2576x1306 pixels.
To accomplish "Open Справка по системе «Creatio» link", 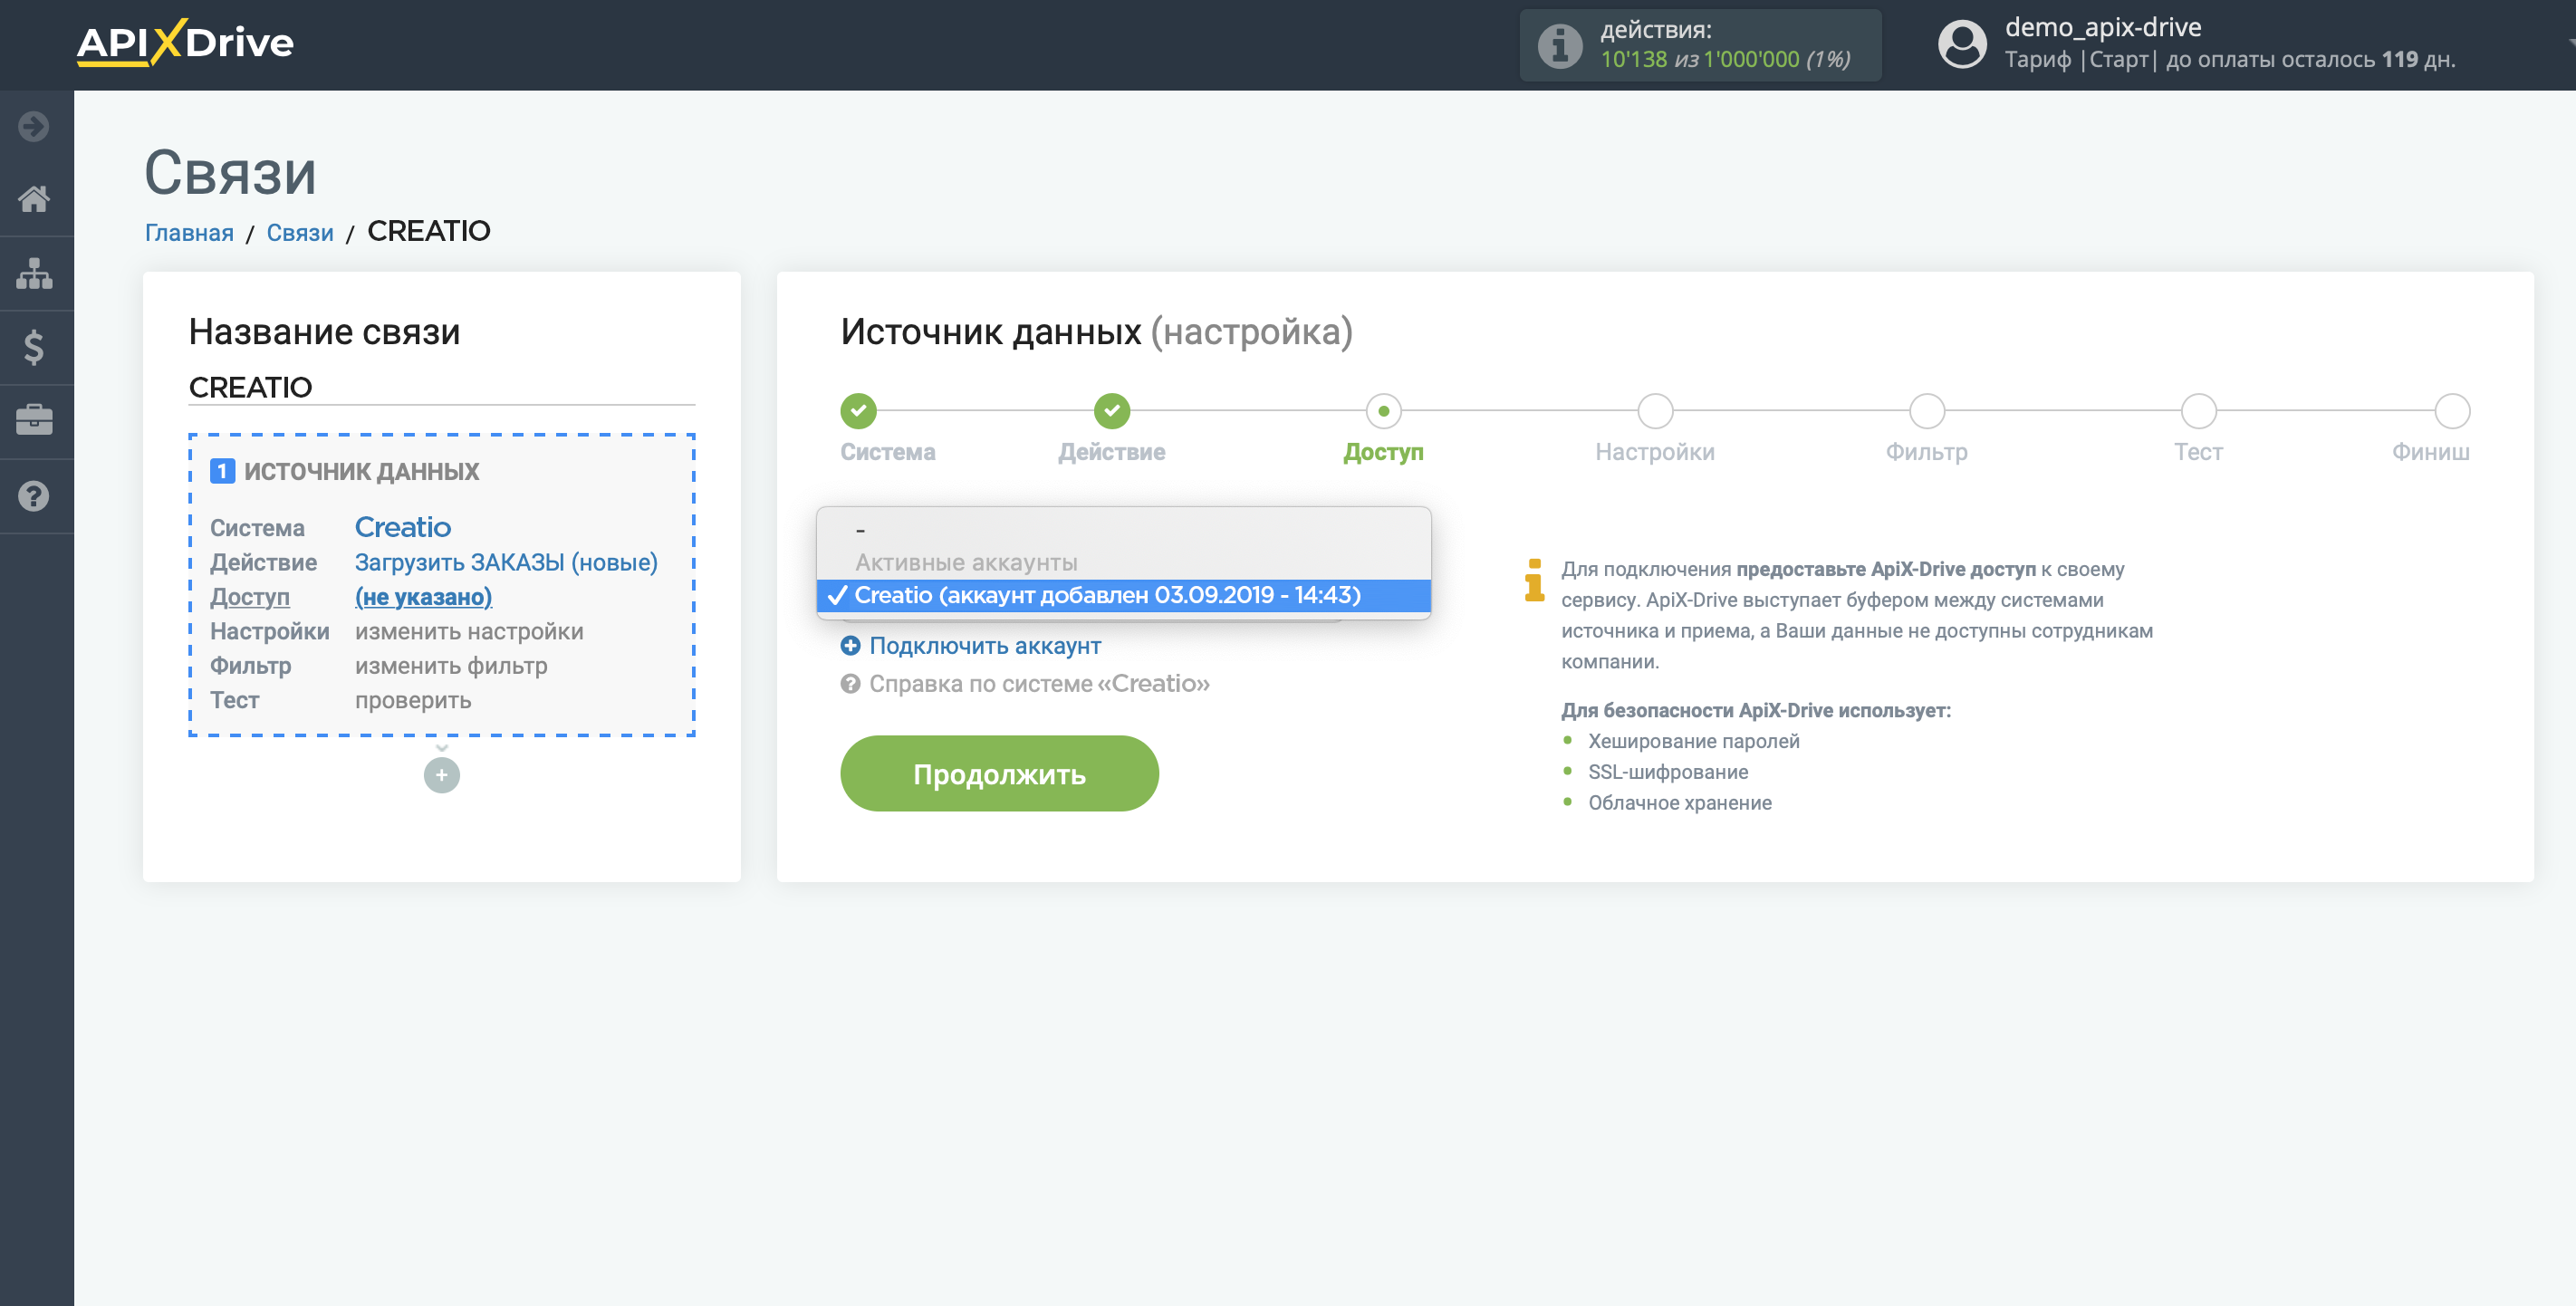I will pos(1039,684).
